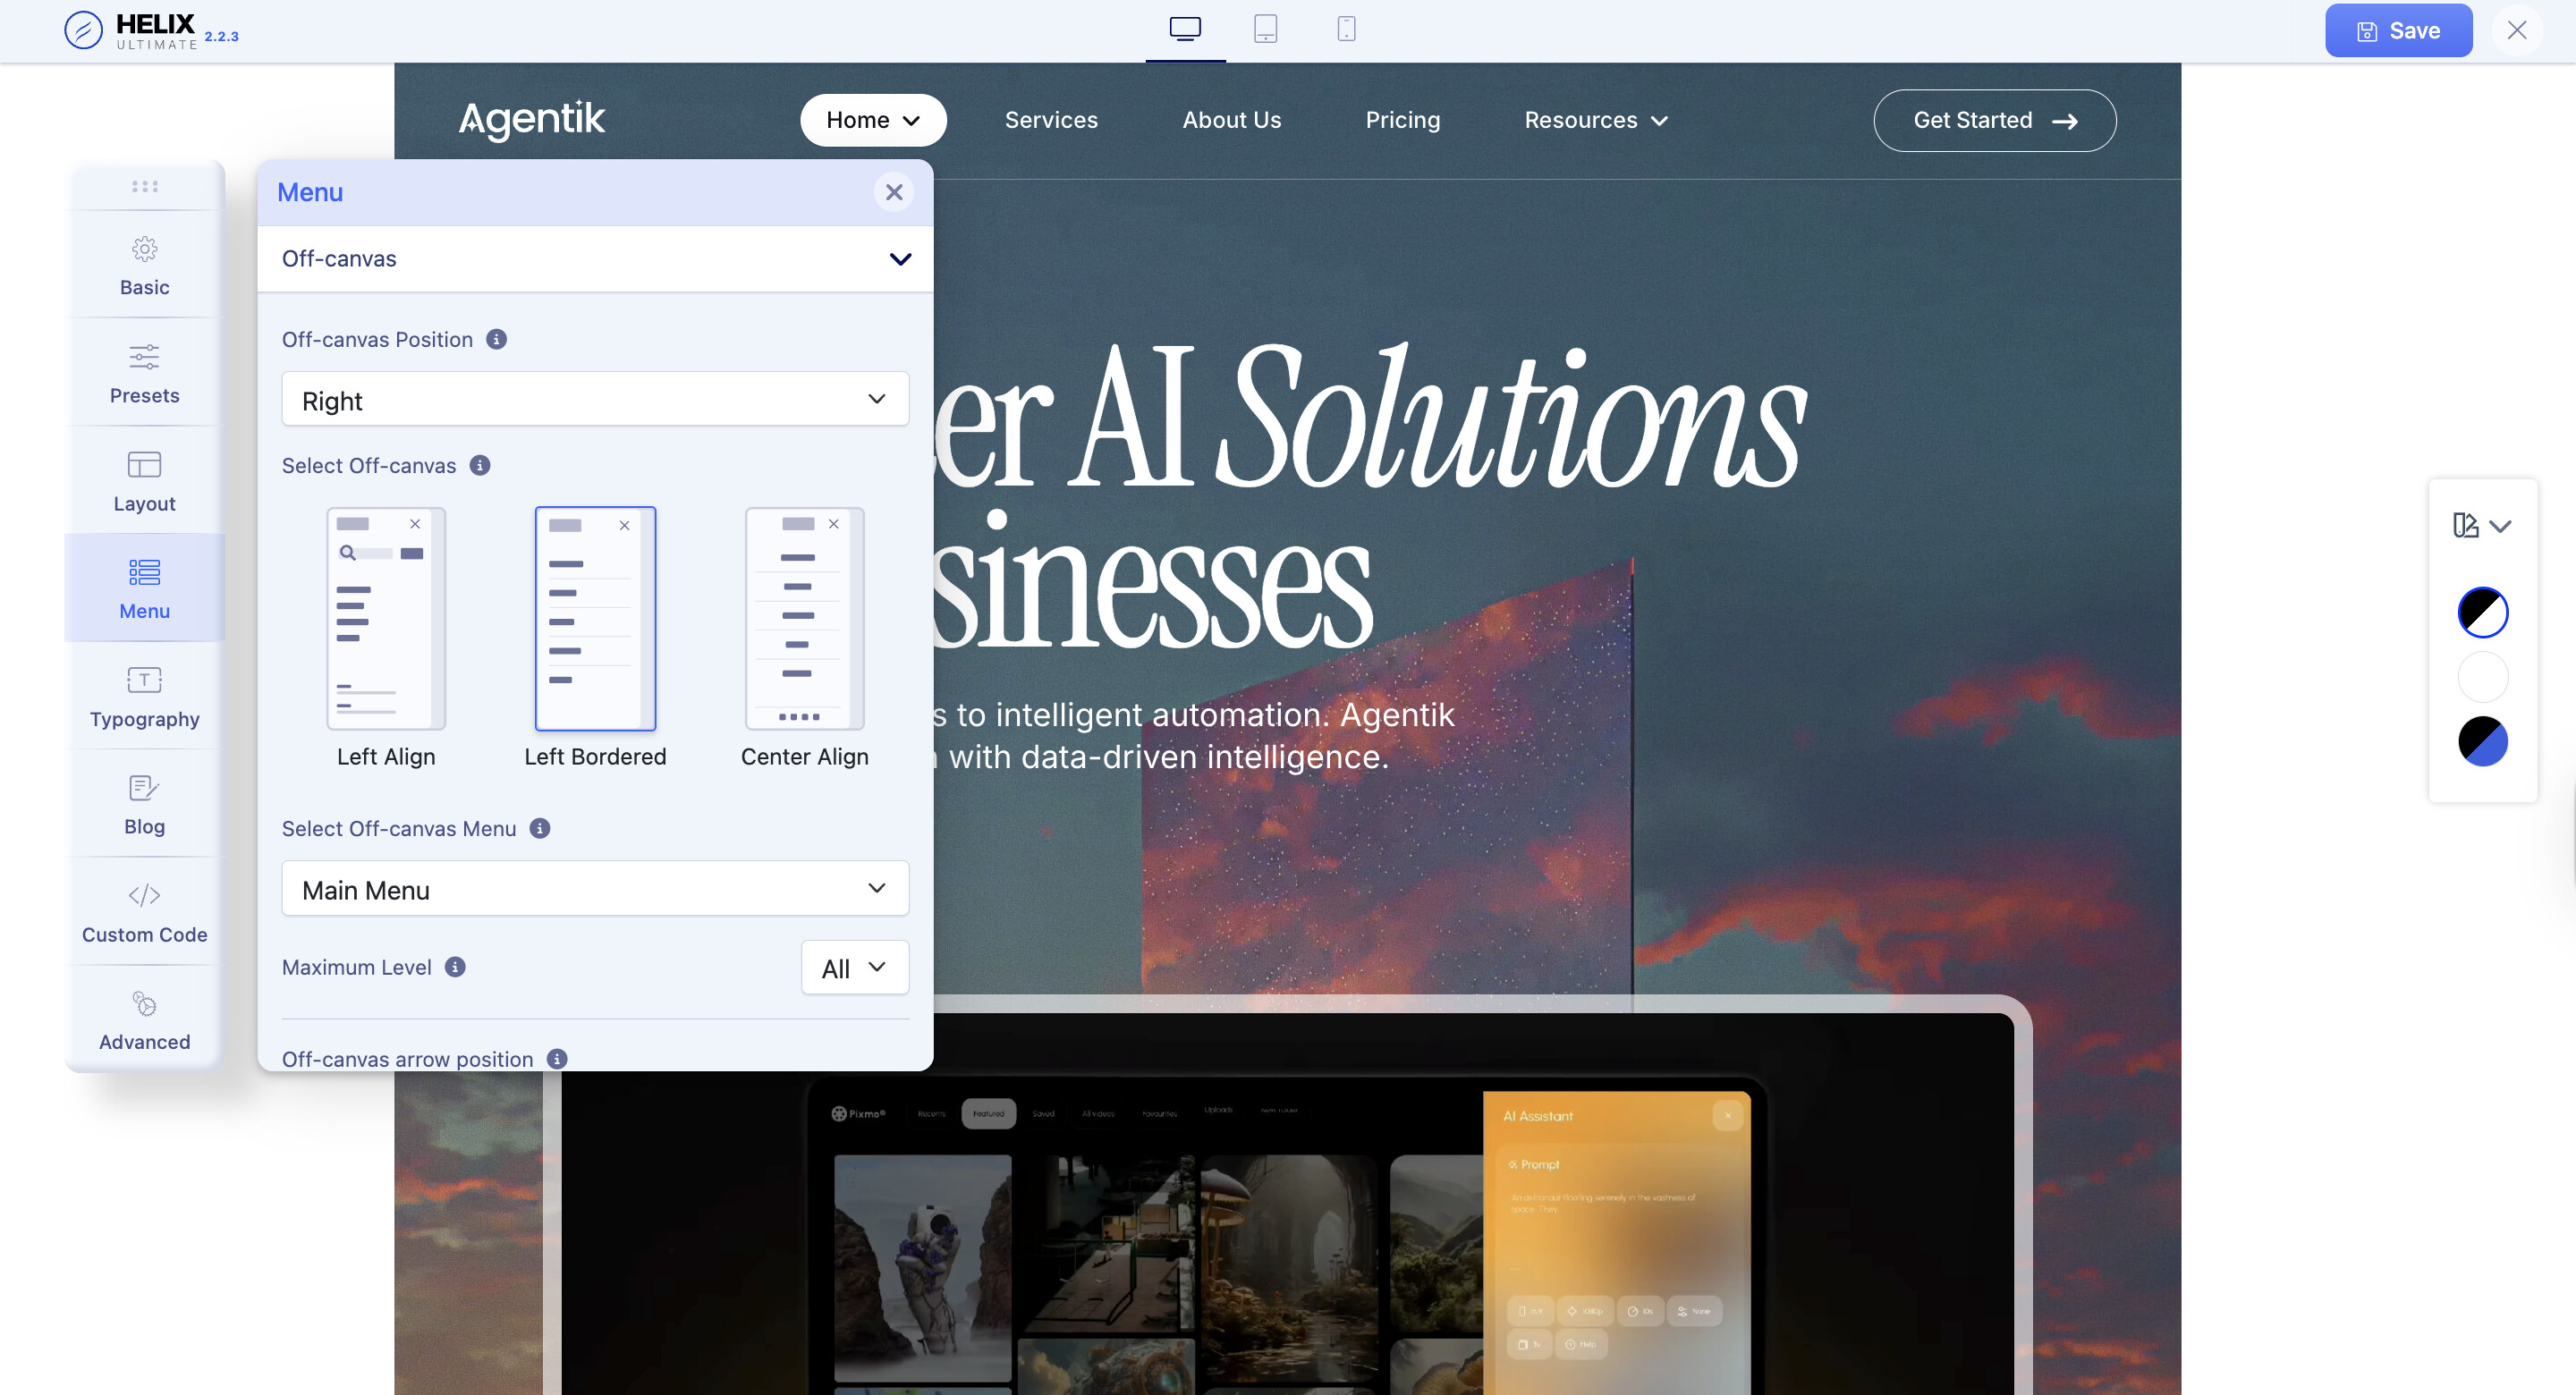The height and width of the screenshot is (1395, 2576).
Task: Open Typography settings in sidebar
Action: 144,697
